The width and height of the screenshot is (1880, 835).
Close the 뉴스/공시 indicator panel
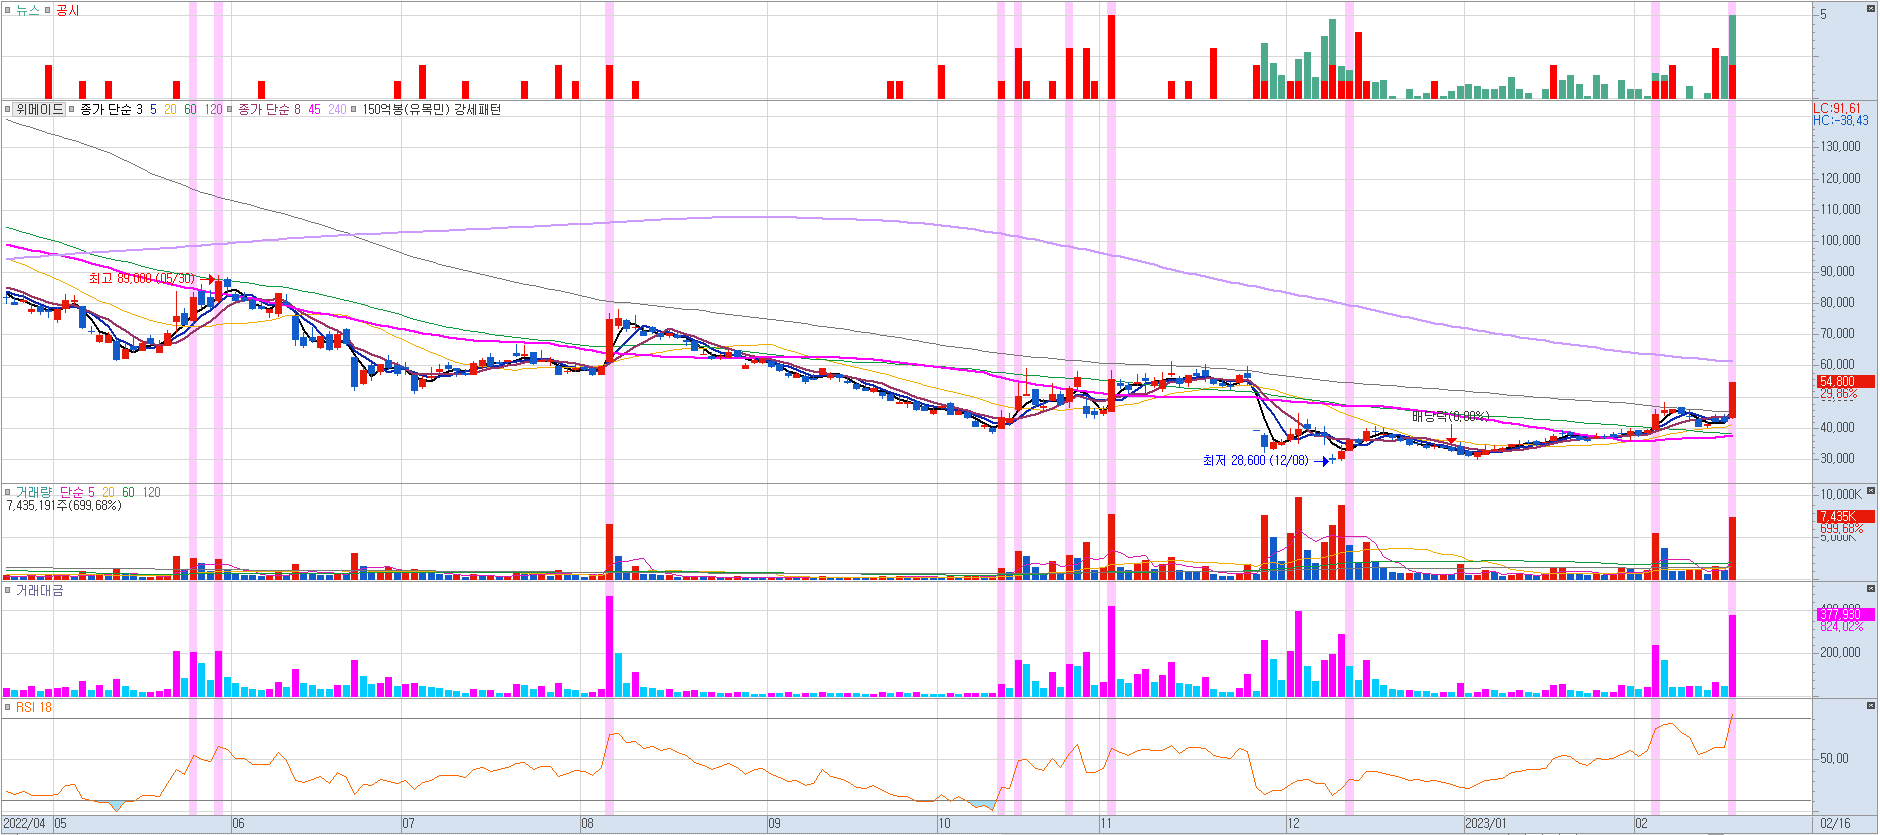point(1871,9)
